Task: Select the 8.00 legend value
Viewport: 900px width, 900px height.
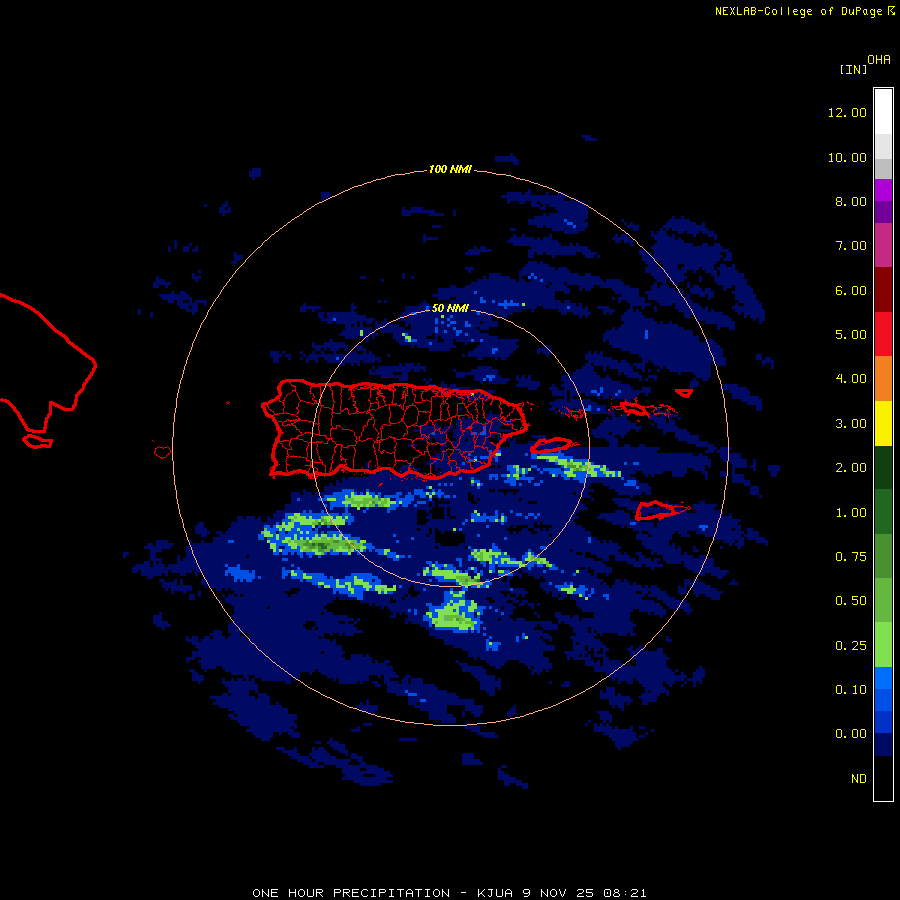Action: [851, 201]
